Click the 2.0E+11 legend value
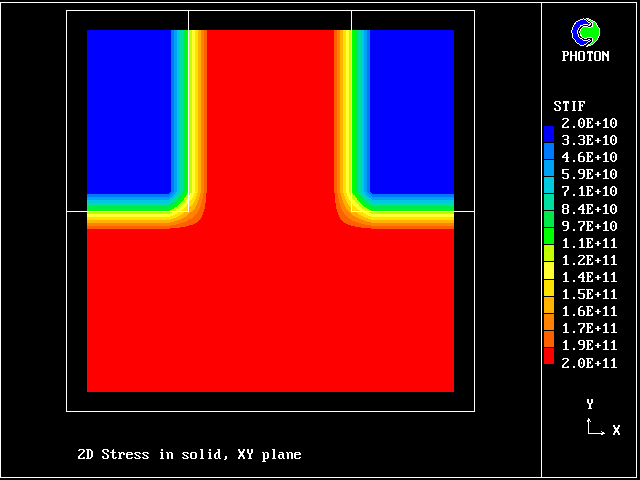The width and height of the screenshot is (640, 480). click(589, 362)
